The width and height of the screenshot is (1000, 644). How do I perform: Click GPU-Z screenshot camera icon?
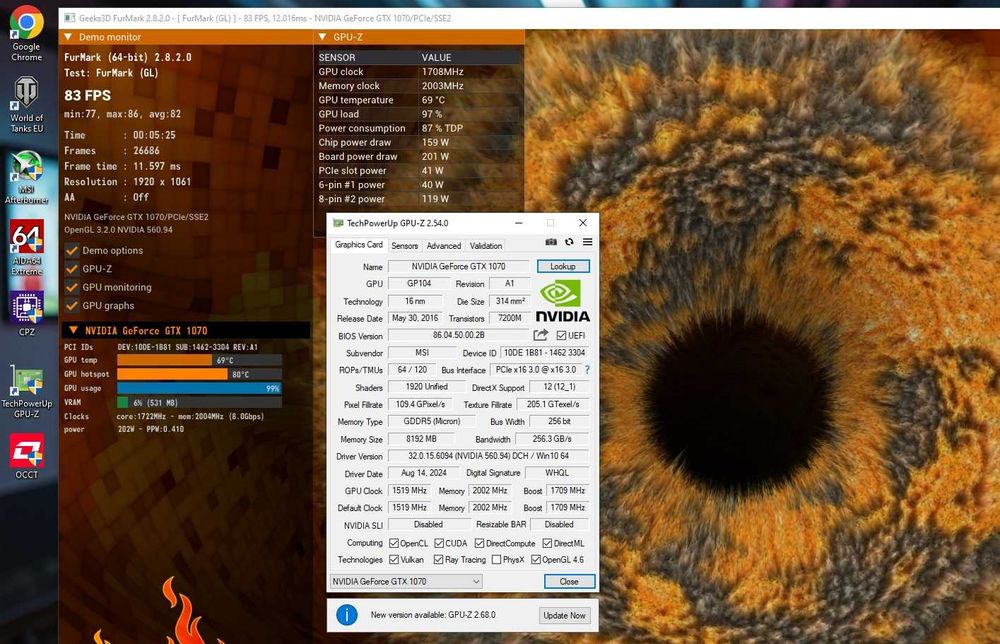pyautogui.click(x=551, y=242)
